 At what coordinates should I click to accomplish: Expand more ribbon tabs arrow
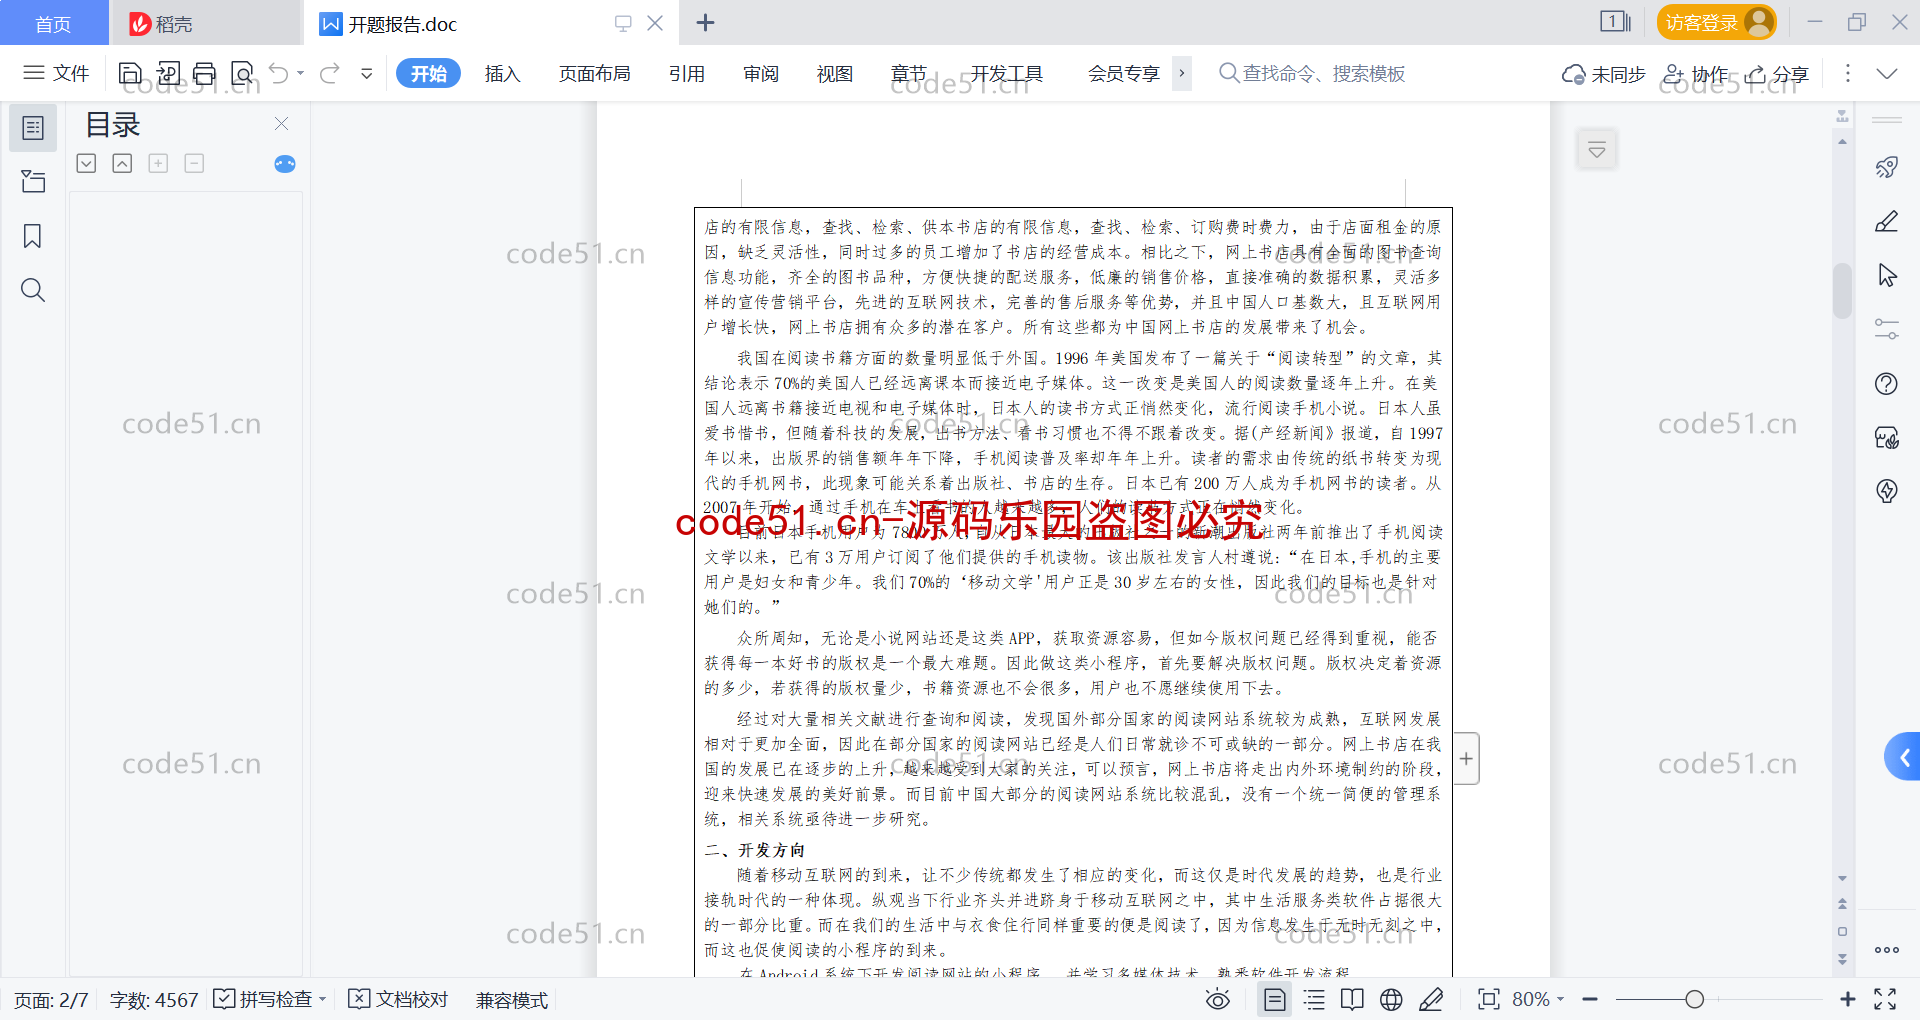click(x=1182, y=73)
